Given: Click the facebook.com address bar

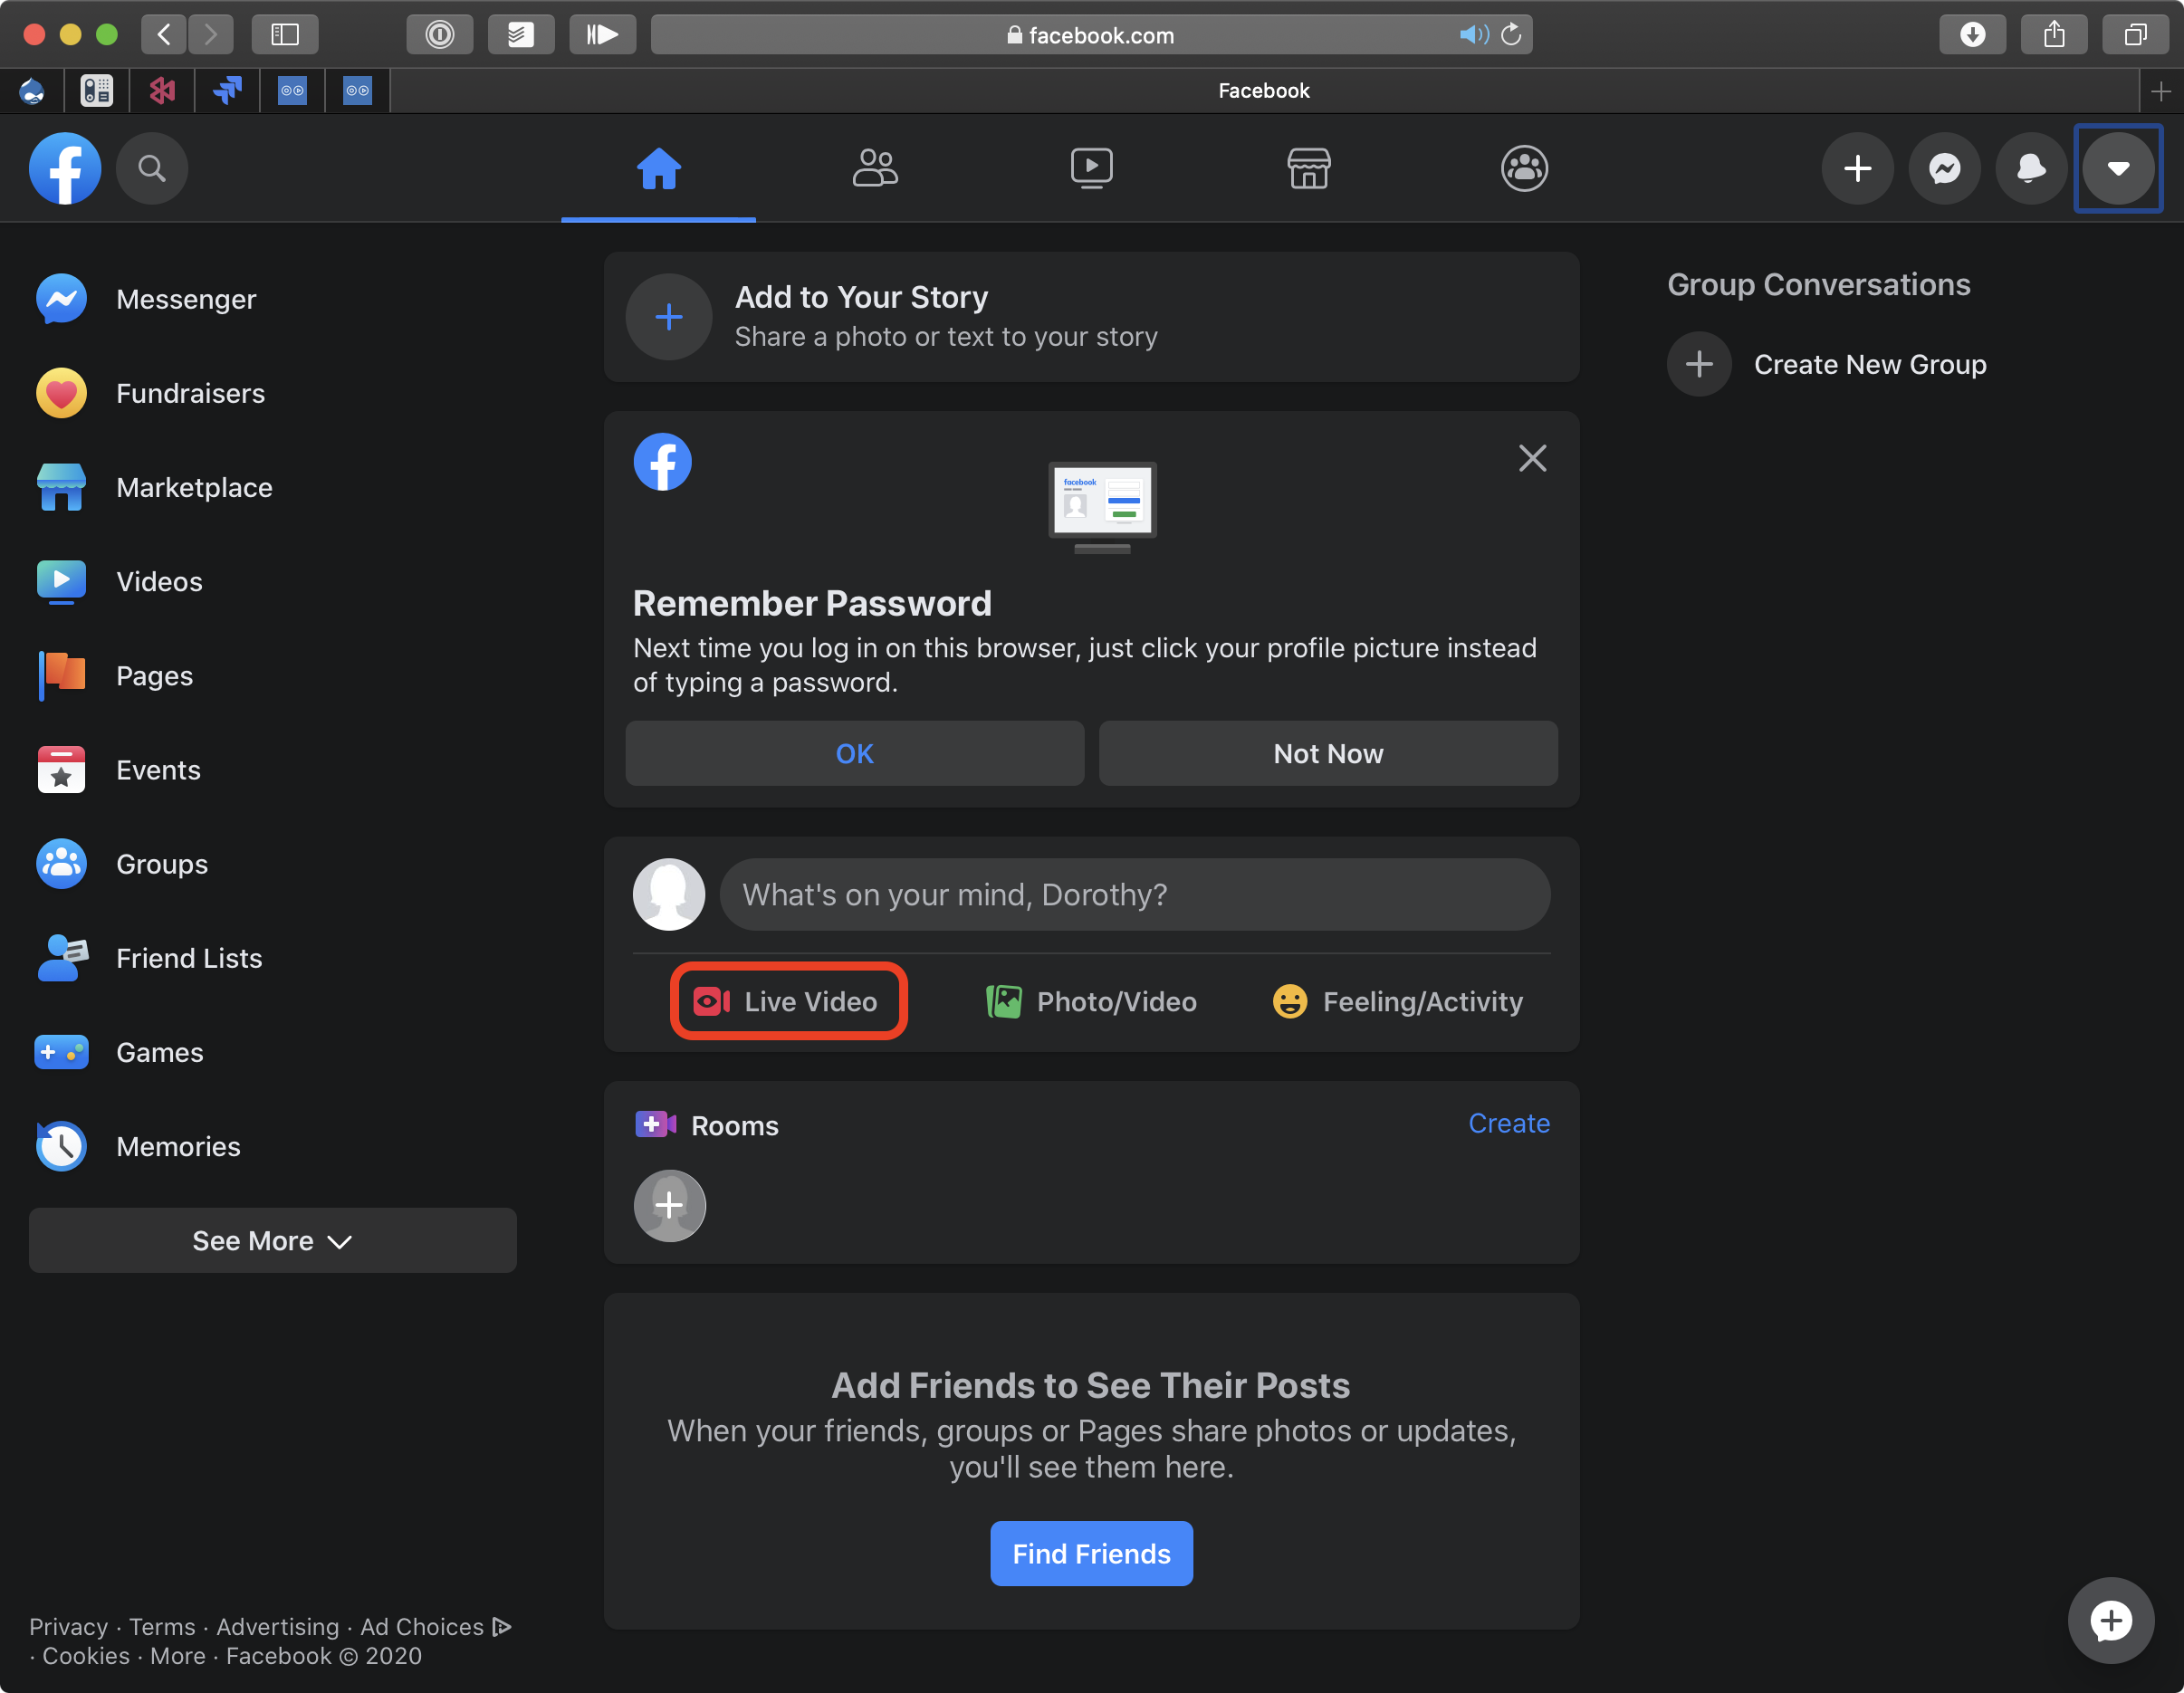Looking at the screenshot, I should click(1091, 35).
